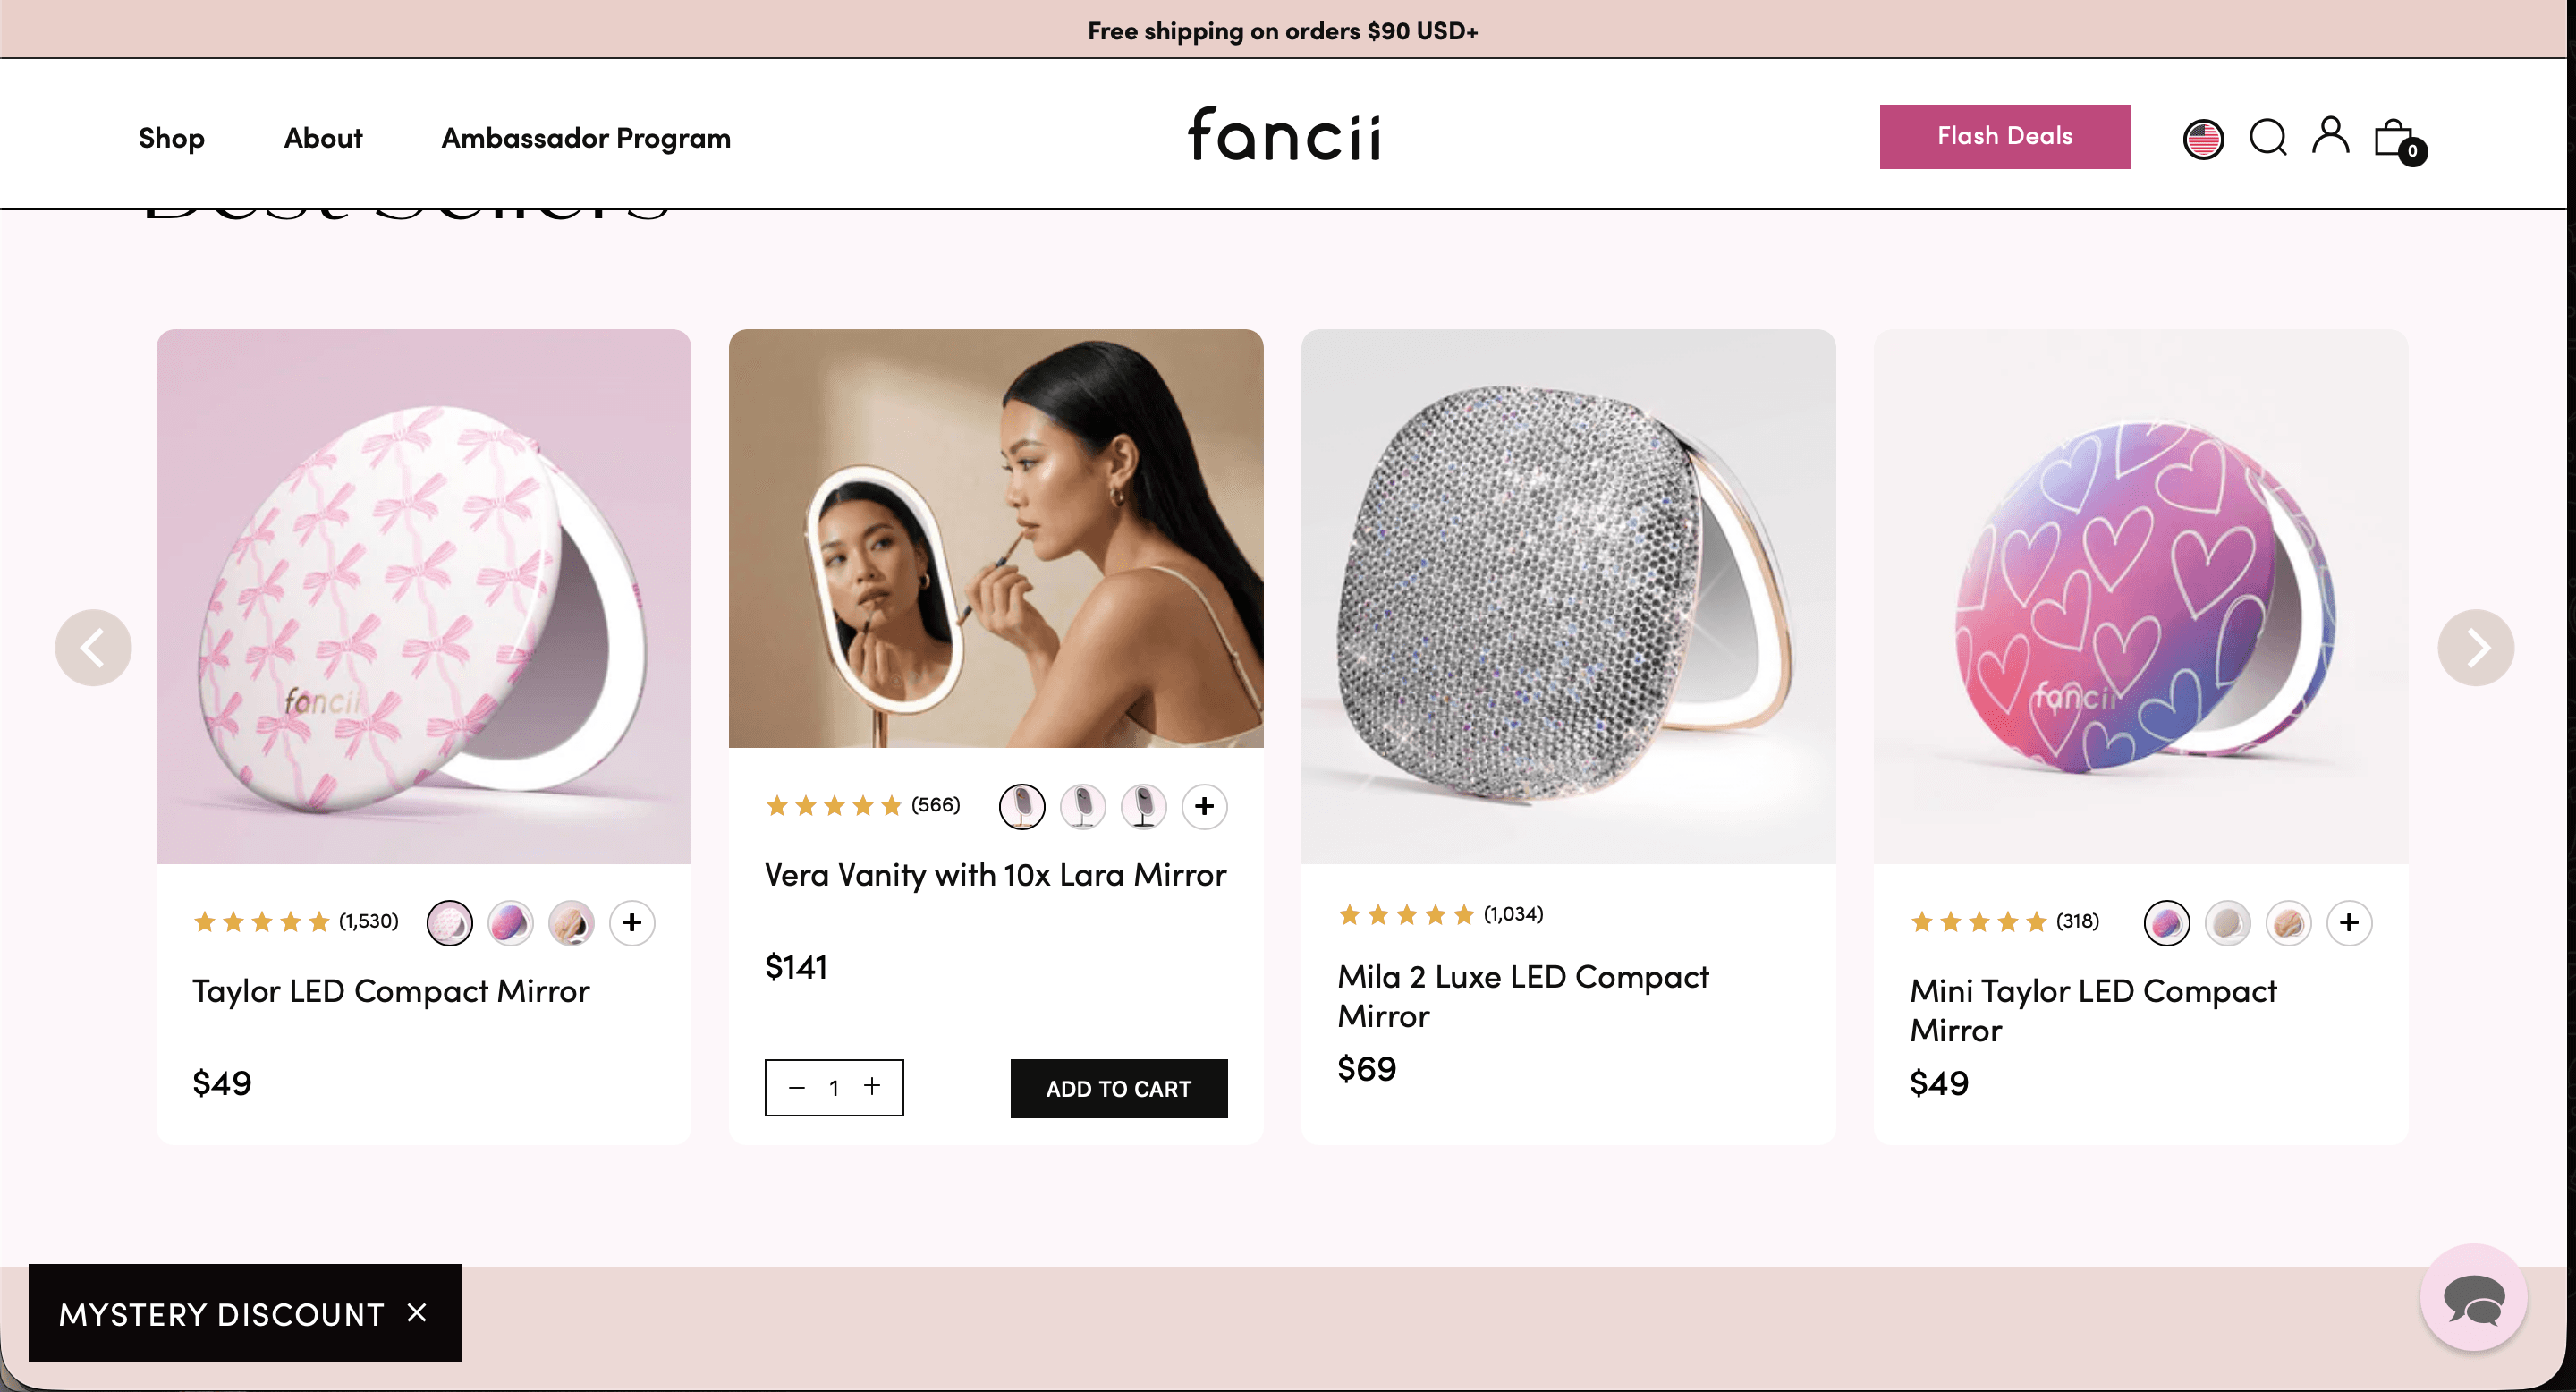Image resolution: width=2576 pixels, height=1392 pixels.
Task: Select purple gradient swatch for Taylor LED Compact Mirror
Action: click(510, 922)
